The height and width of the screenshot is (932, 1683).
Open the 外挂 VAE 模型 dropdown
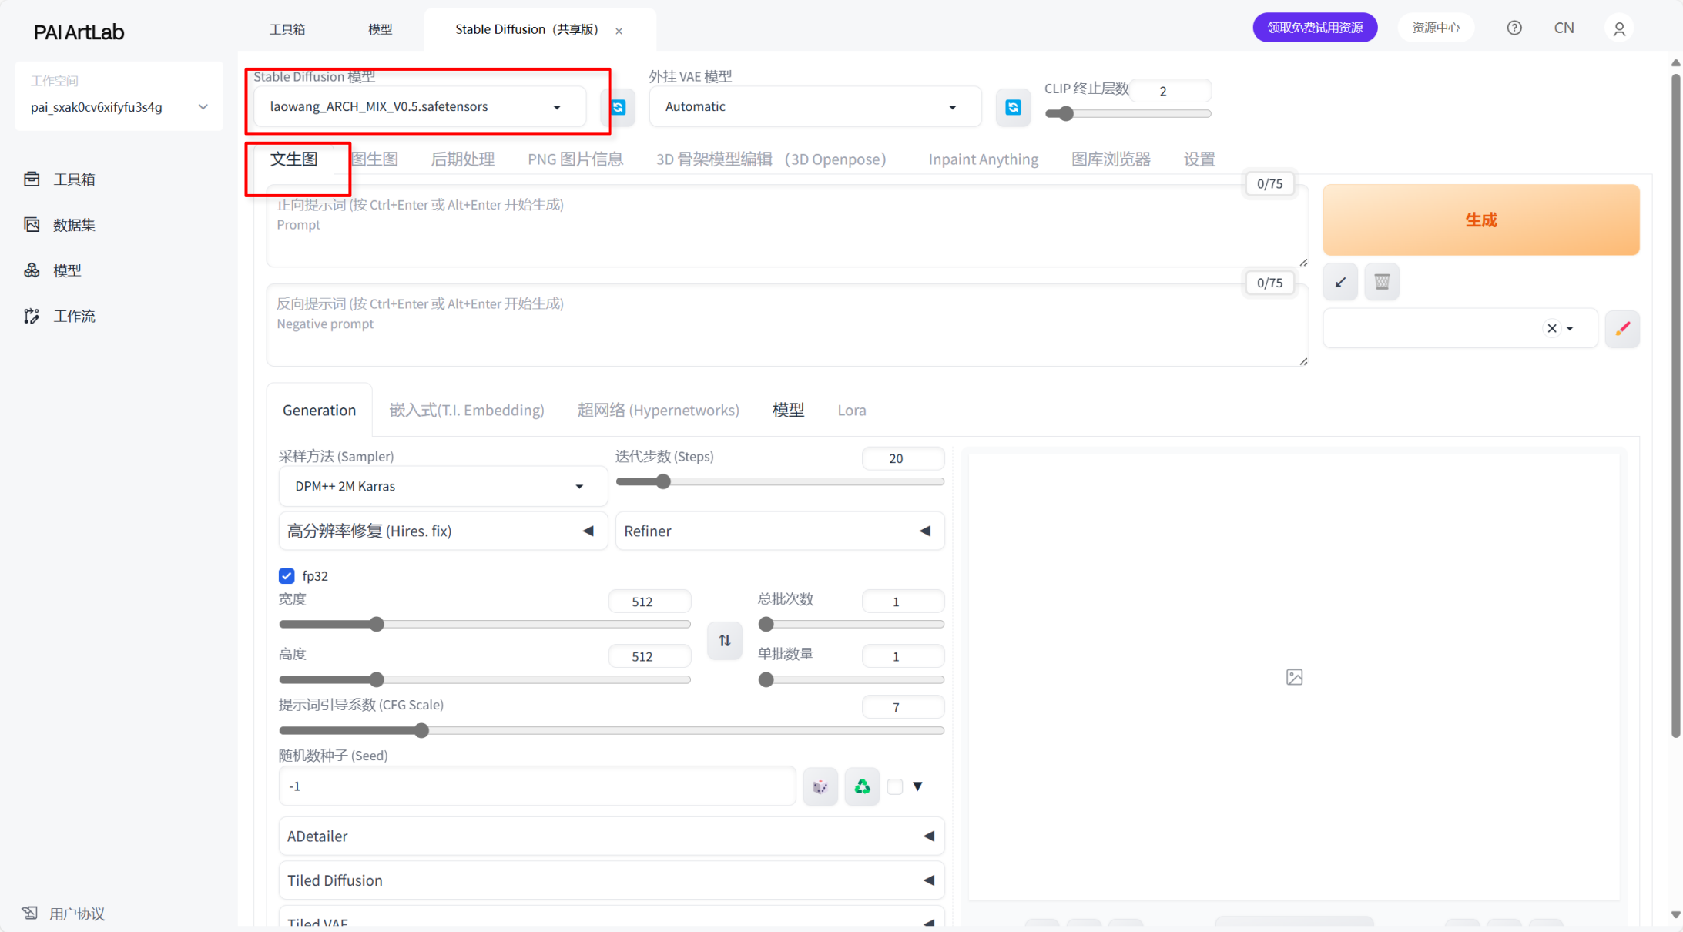814,107
